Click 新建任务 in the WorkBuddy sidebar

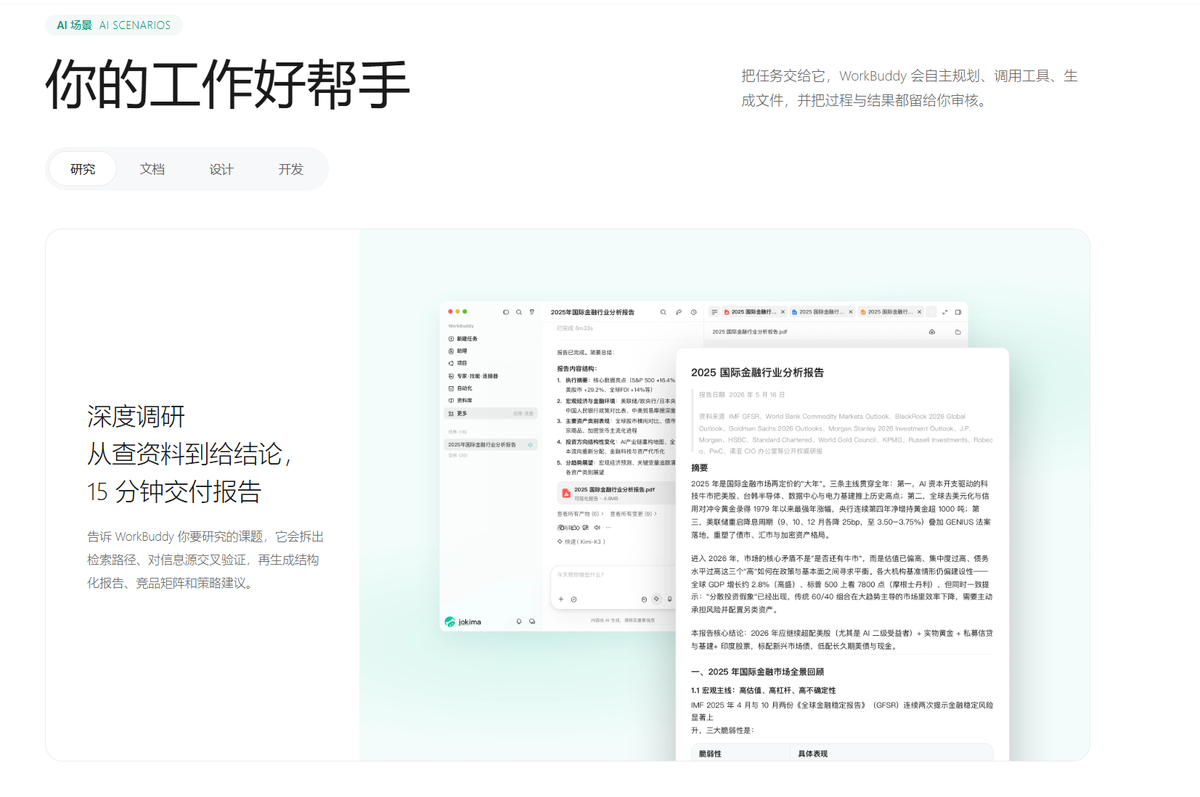pyautogui.click(x=463, y=339)
